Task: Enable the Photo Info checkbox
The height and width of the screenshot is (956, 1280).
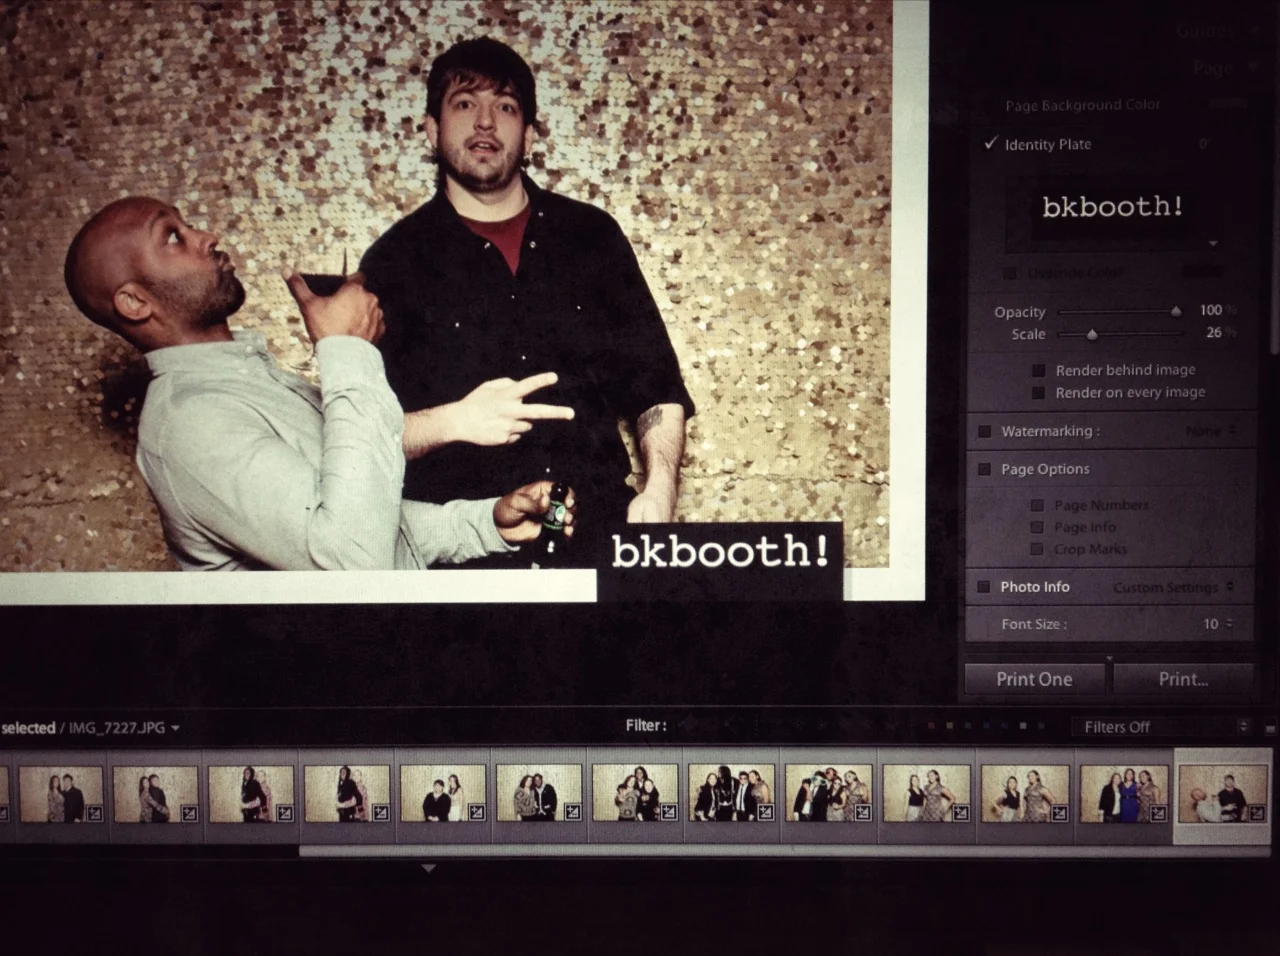Action: click(983, 587)
